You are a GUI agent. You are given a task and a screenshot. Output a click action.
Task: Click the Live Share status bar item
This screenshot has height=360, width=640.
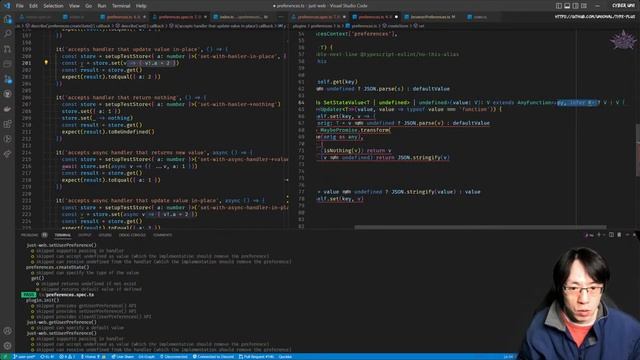coord(123,357)
